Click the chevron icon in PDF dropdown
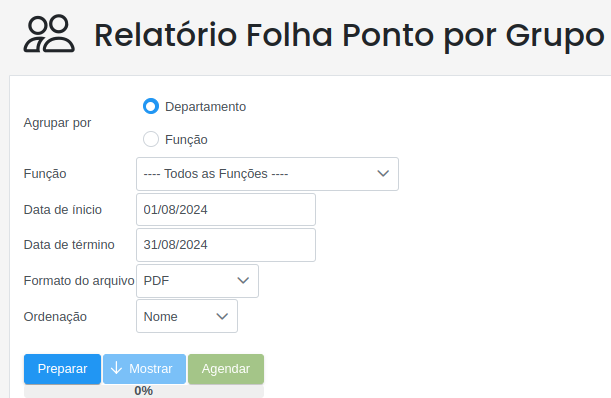The image size is (611, 398). pos(243,280)
